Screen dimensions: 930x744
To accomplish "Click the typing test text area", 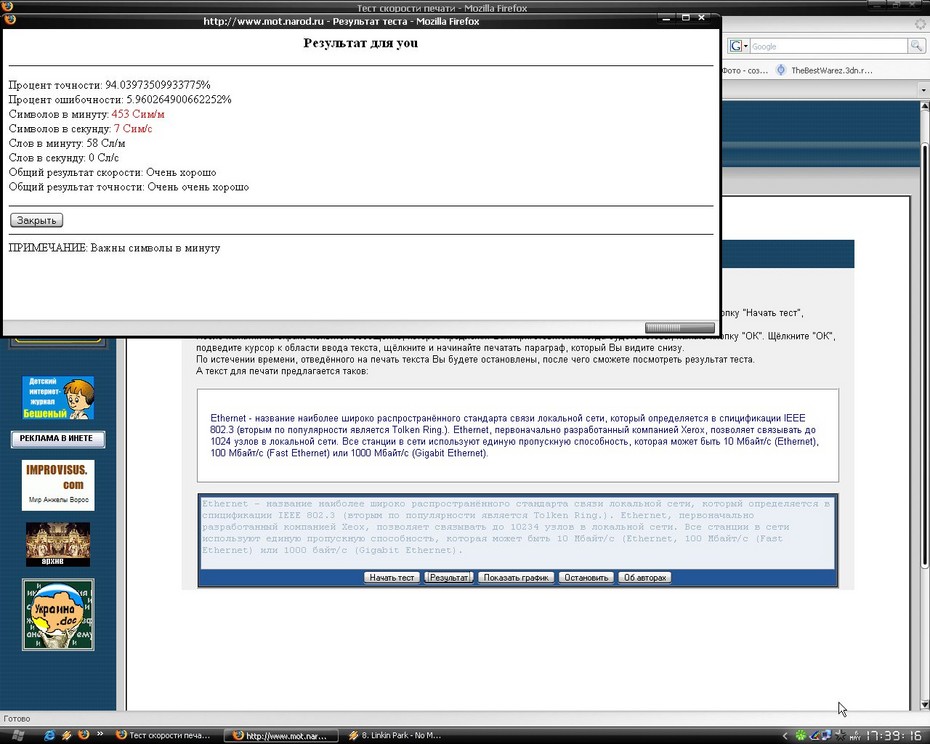I will (517, 531).
